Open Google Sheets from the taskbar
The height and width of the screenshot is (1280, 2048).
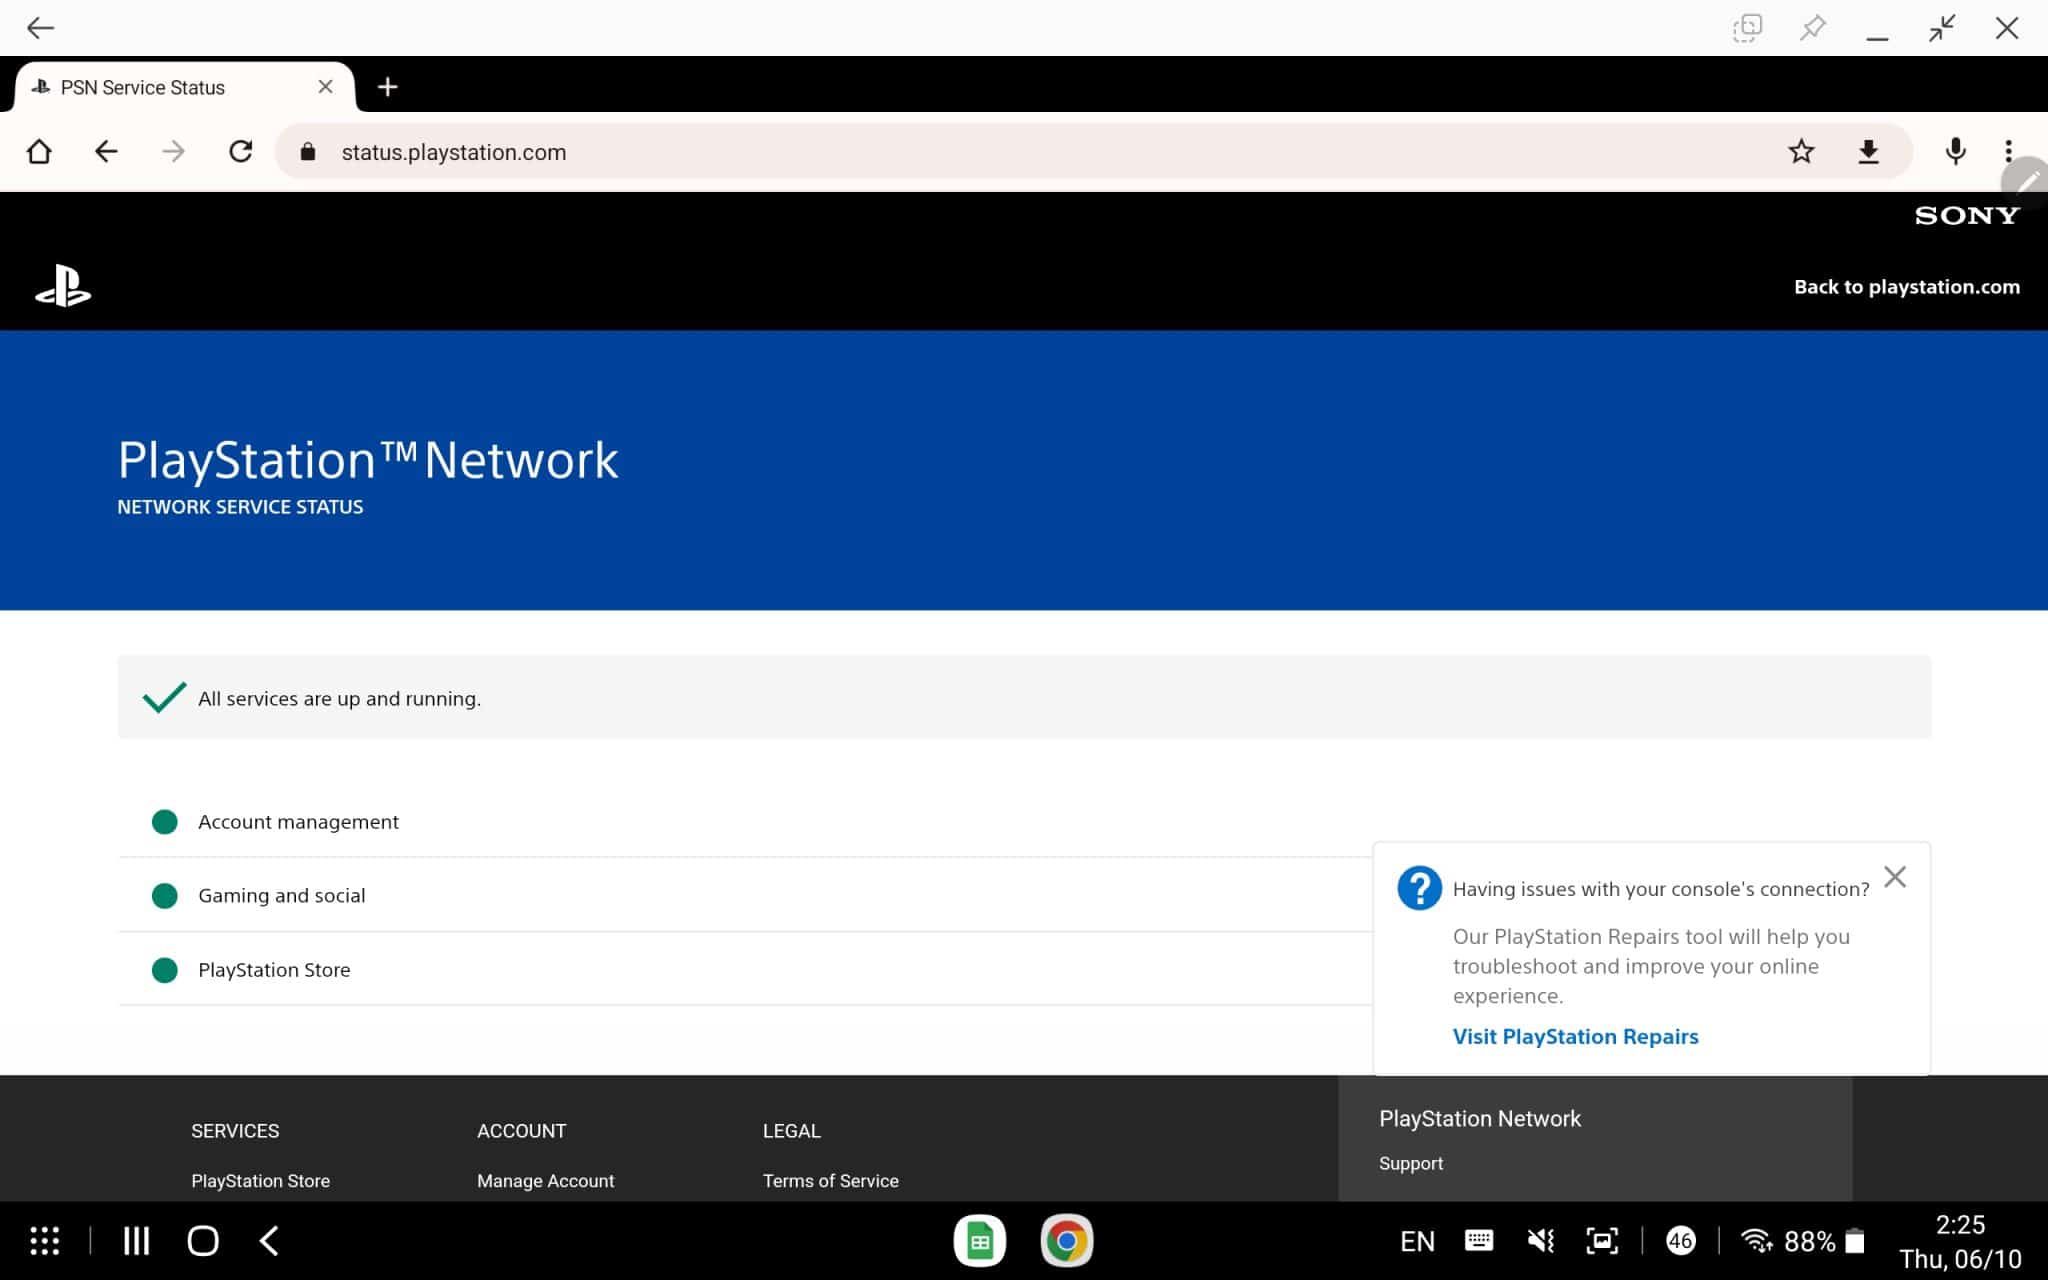pos(981,1240)
